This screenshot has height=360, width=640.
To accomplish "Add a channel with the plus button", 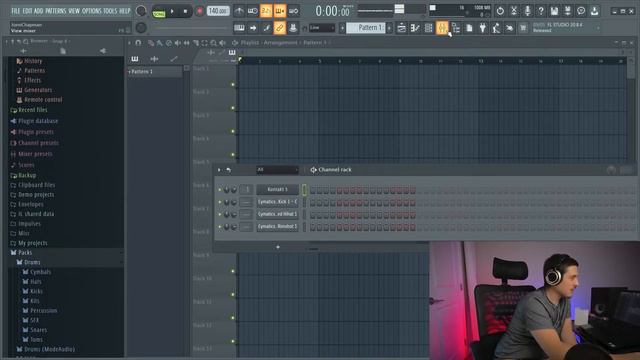I will pos(278,247).
